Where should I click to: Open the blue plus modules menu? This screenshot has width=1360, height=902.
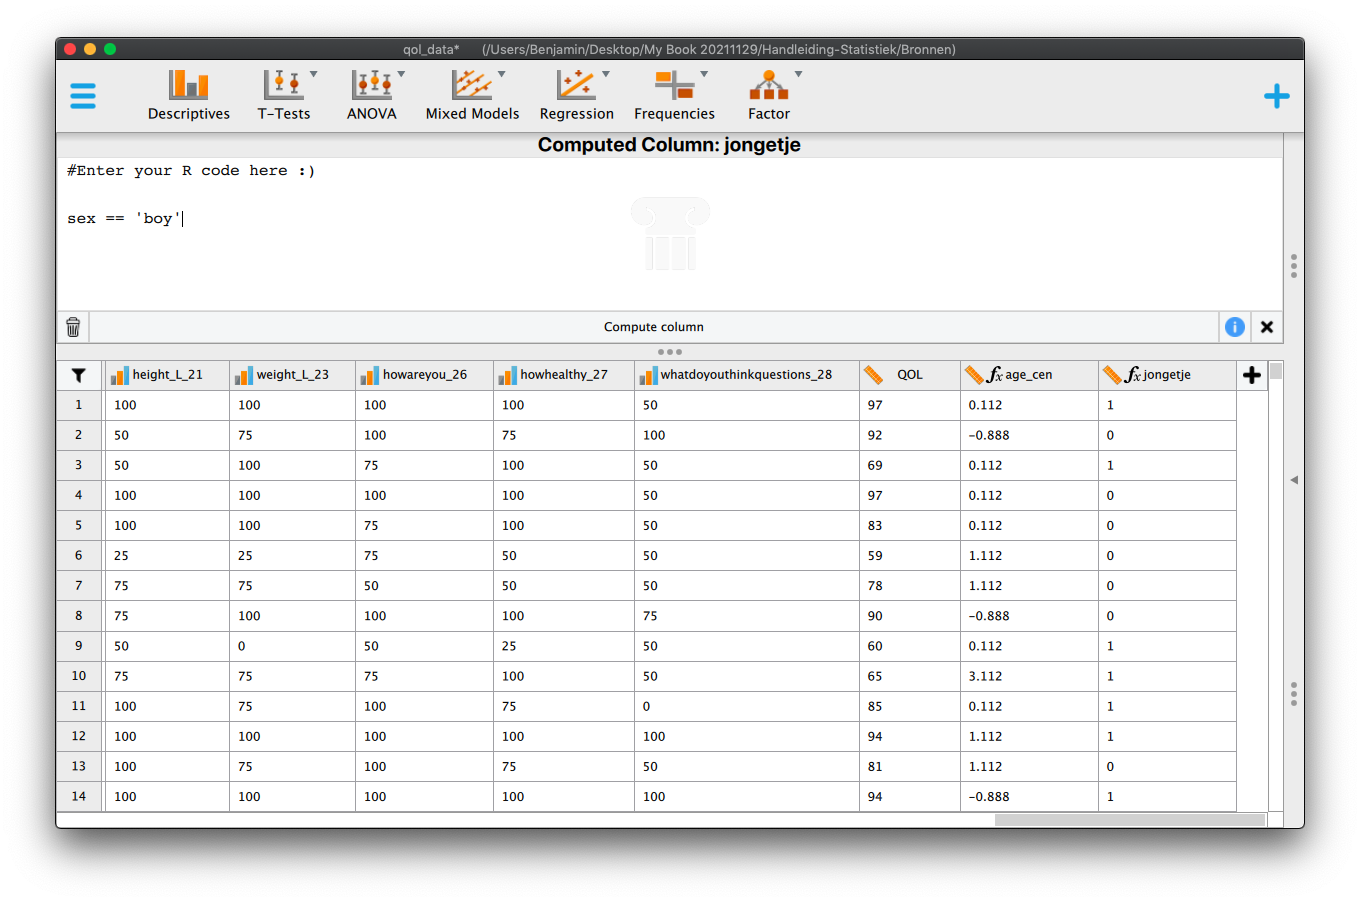[x=1277, y=96]
